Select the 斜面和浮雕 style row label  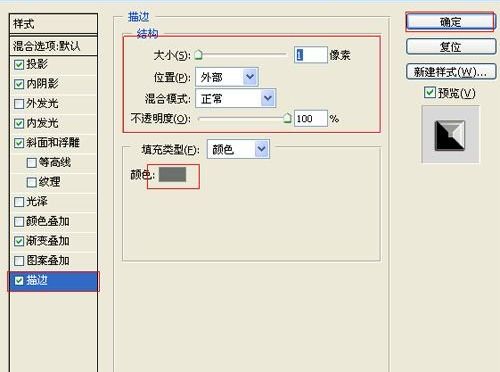pos(53,143)
